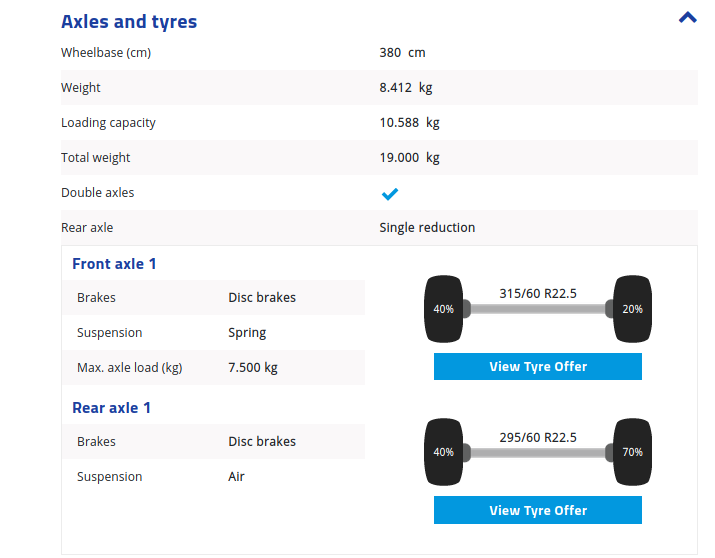Collapse the Axles and tyres section chevron
This screenshot has width=715, height=558.
click(x=687, y=18)
